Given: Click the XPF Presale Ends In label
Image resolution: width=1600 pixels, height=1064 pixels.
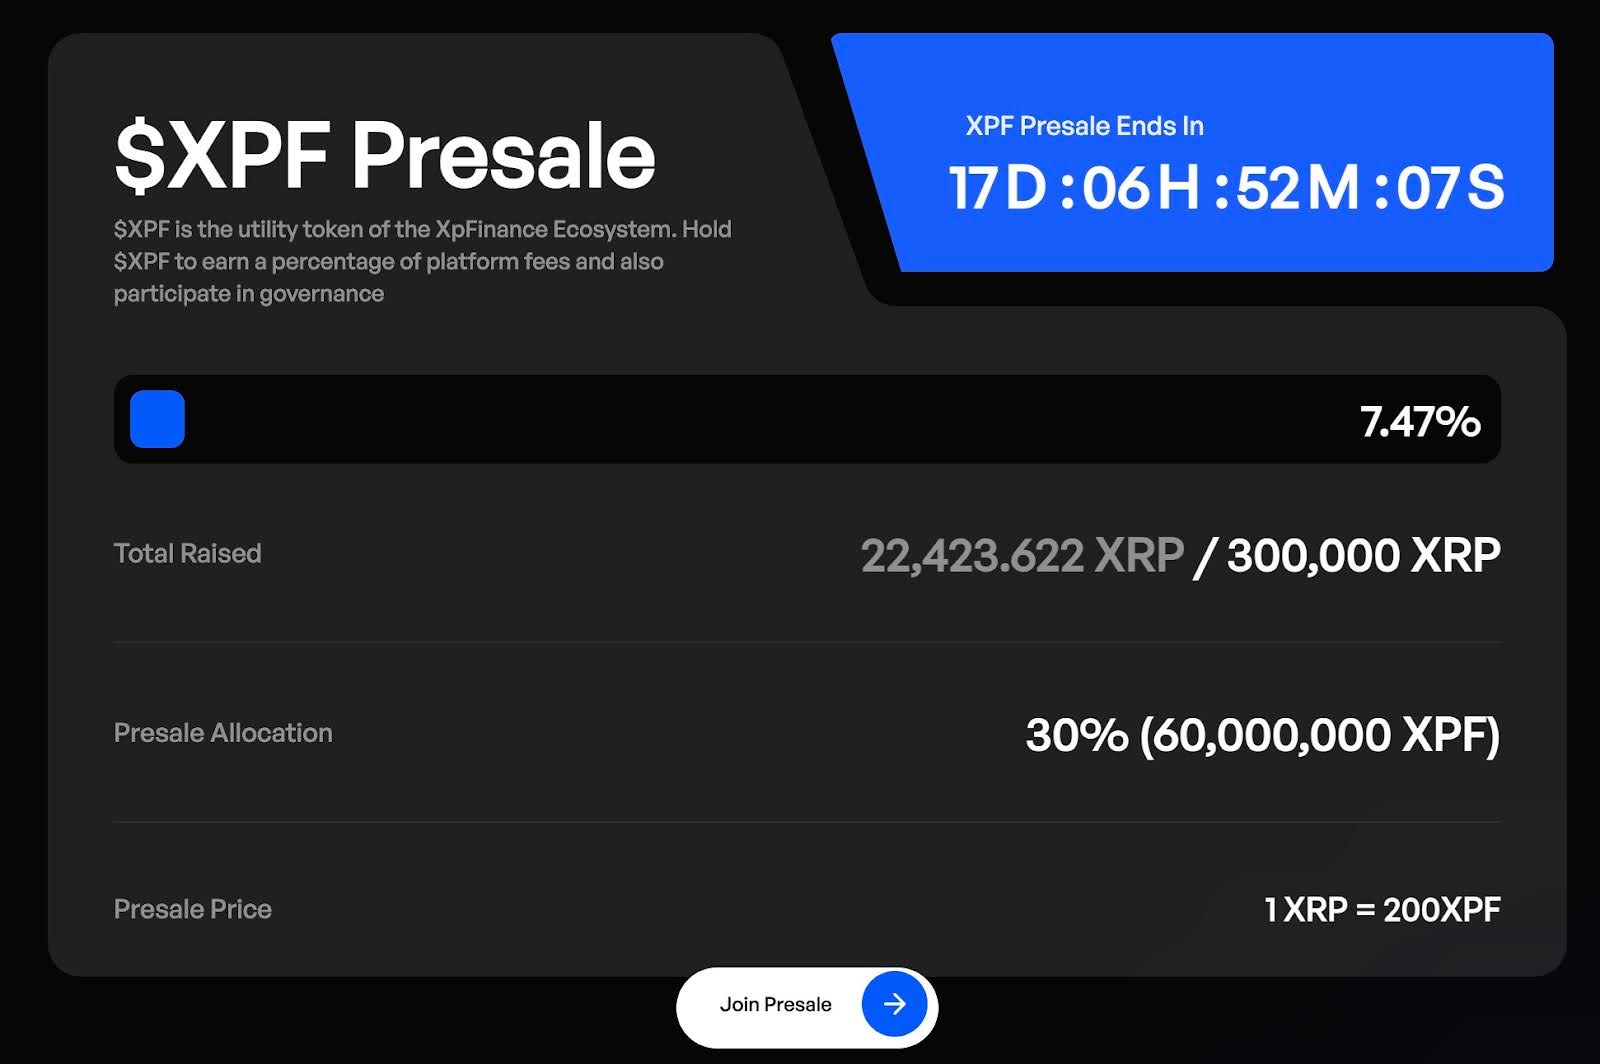Looking at the screenshot, I should 1084,126.
